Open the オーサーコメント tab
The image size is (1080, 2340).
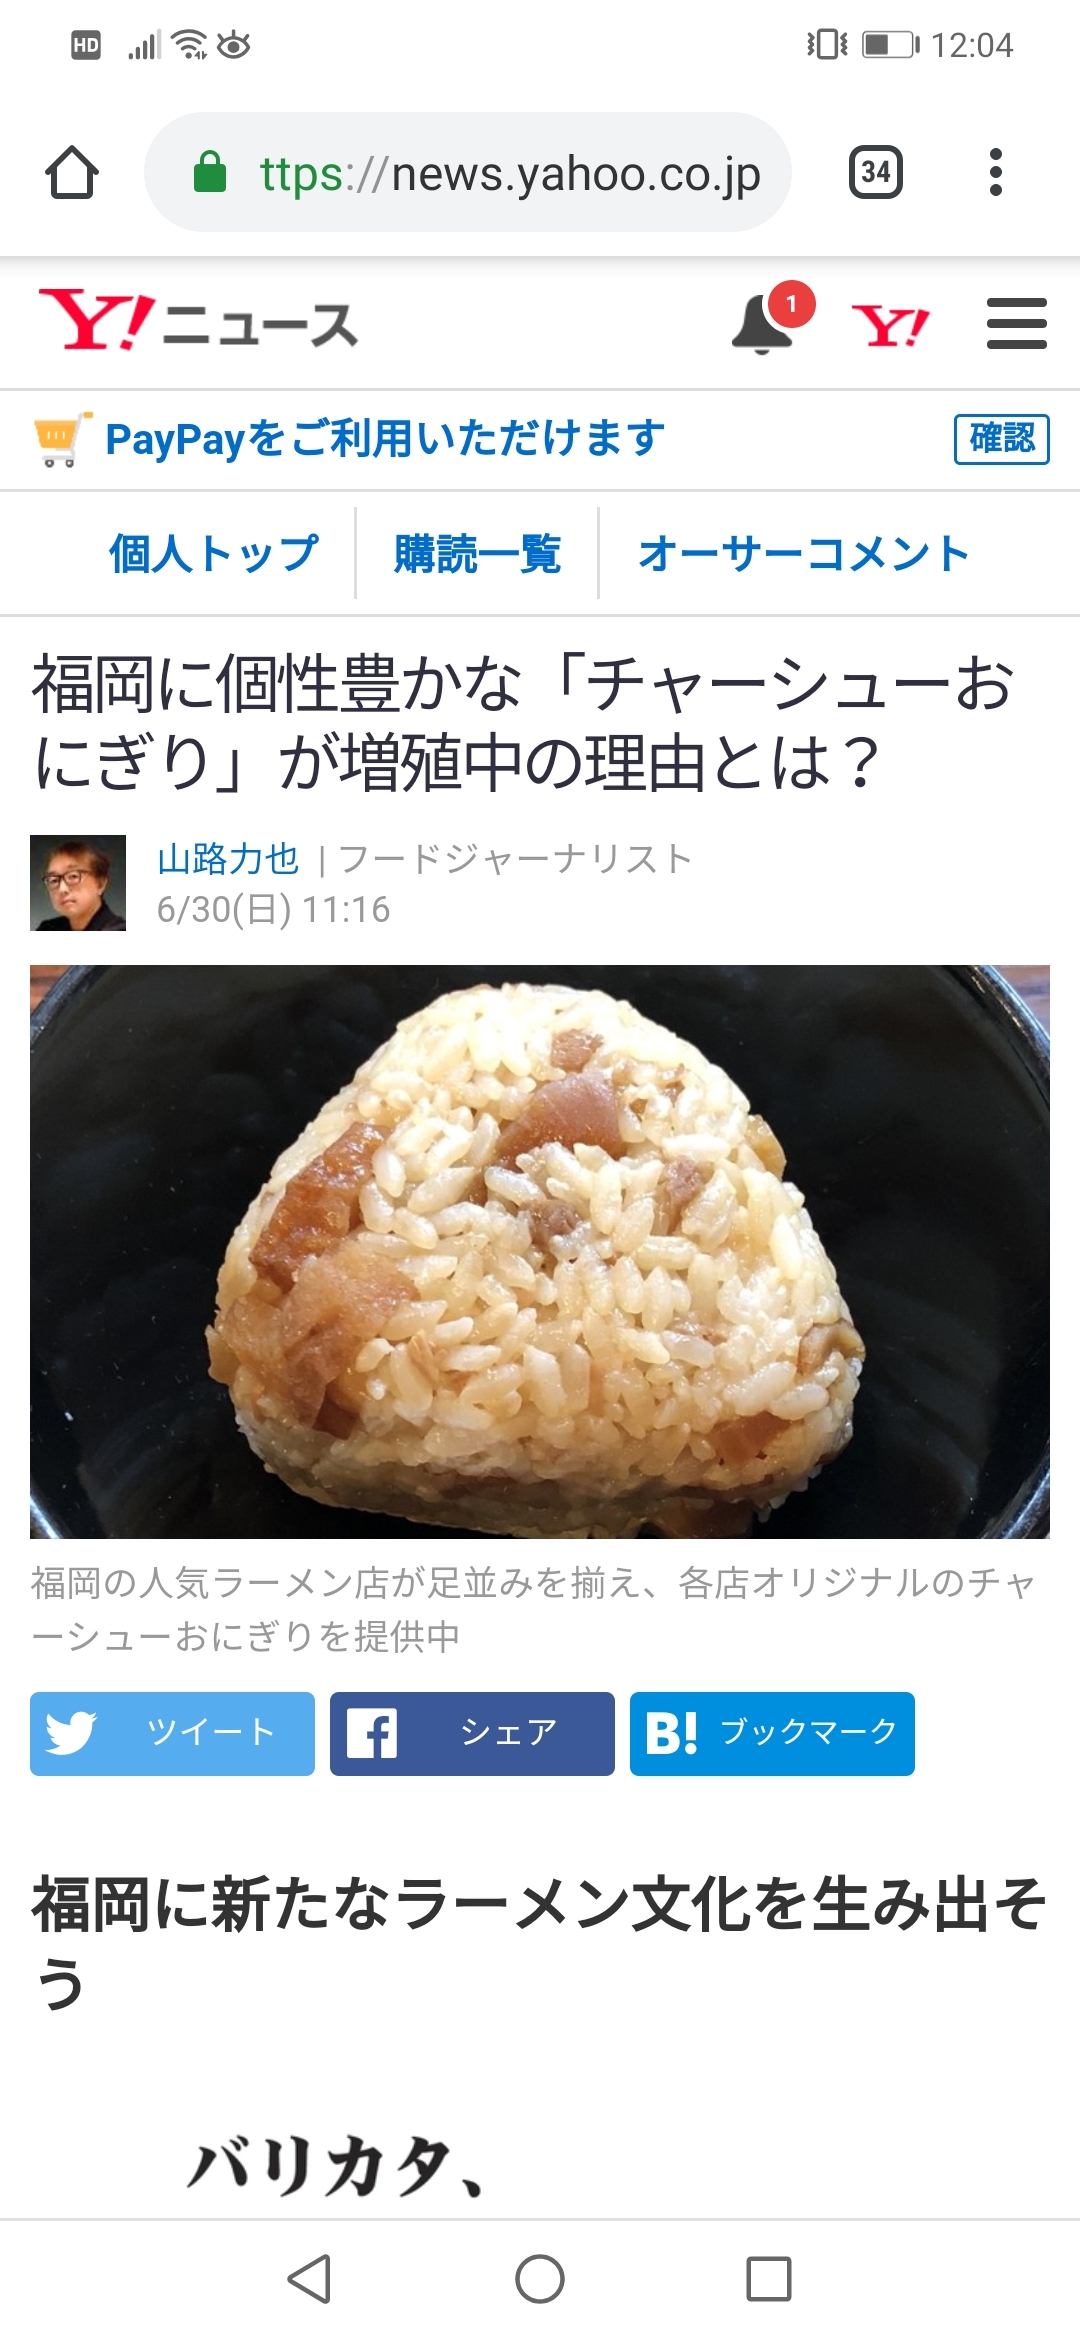[804, 553]
